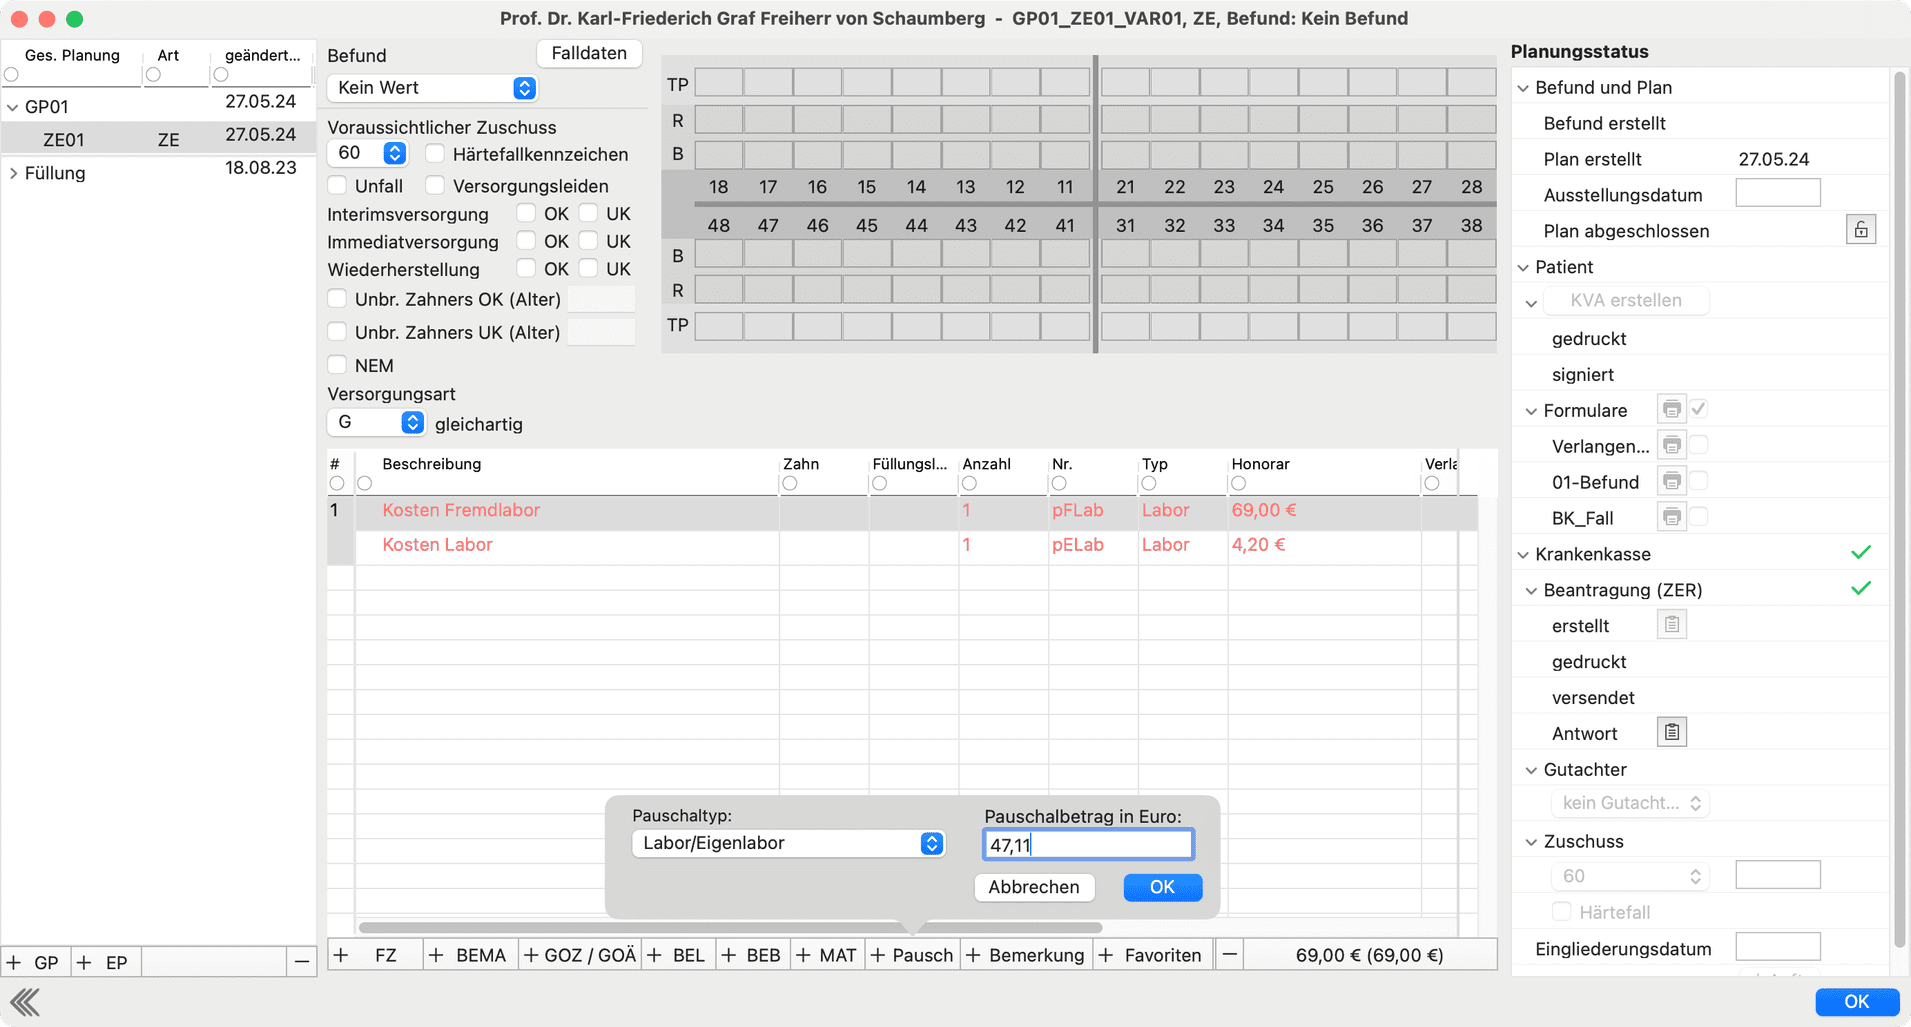Image resolution: width=1911 pixels, height=1027 pixels.
Task: Click the printer icon next to Verlangen...
Action: tap(1671, 445)
